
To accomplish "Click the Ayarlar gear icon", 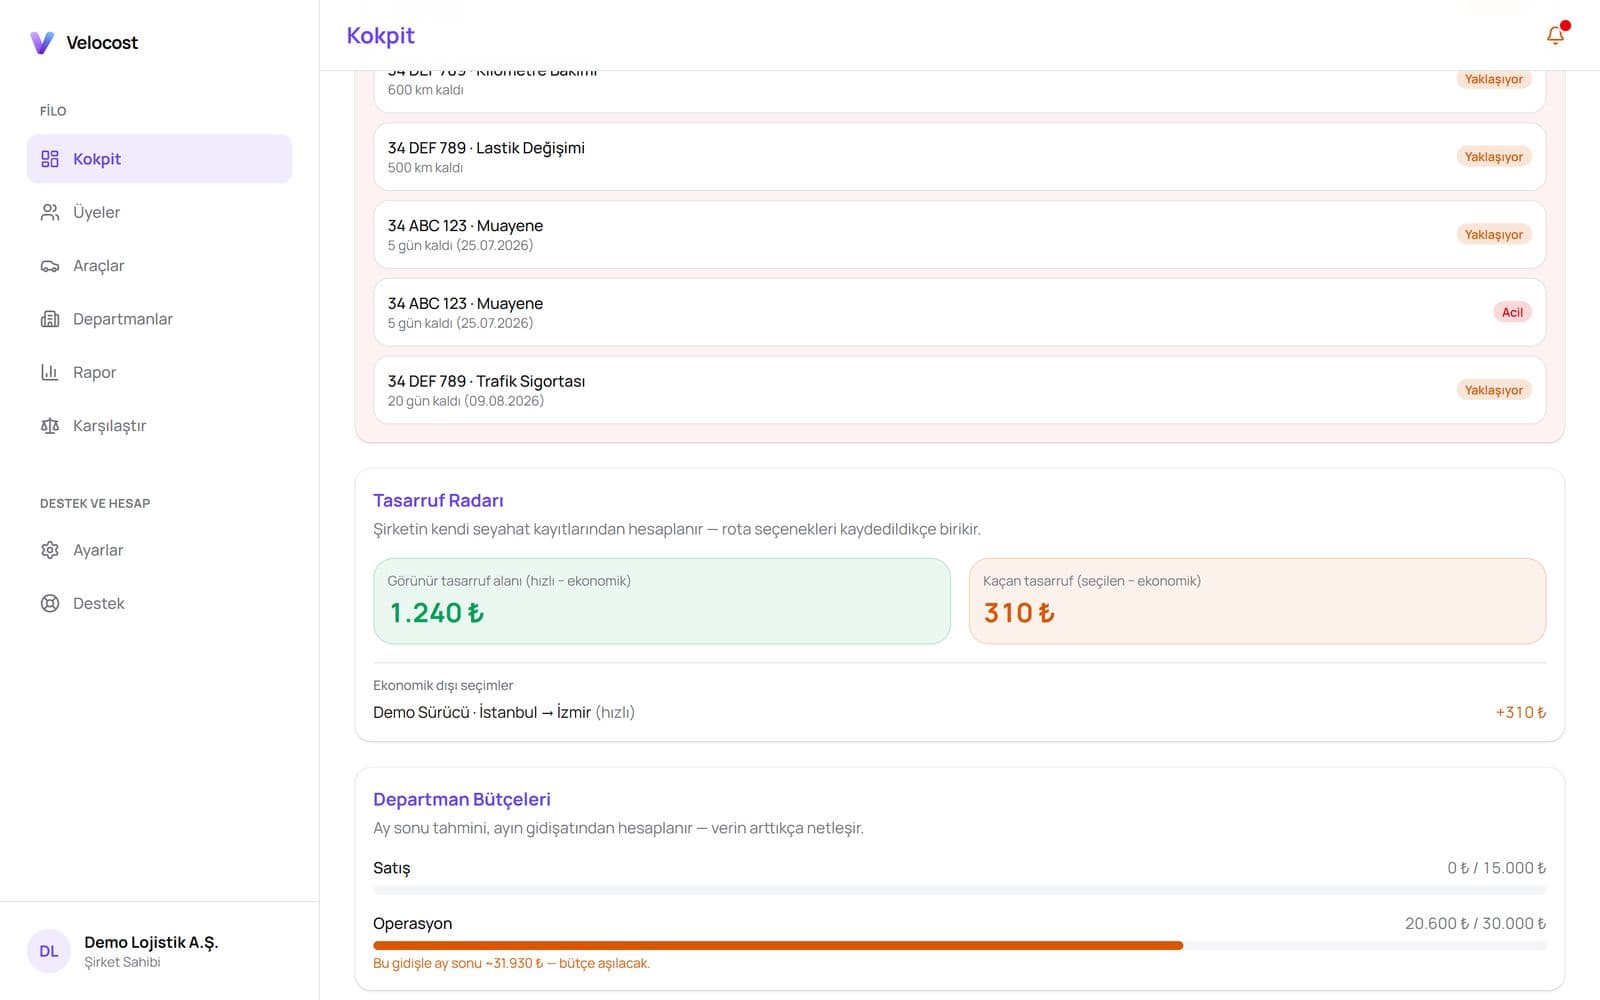I will click(50, 550).
